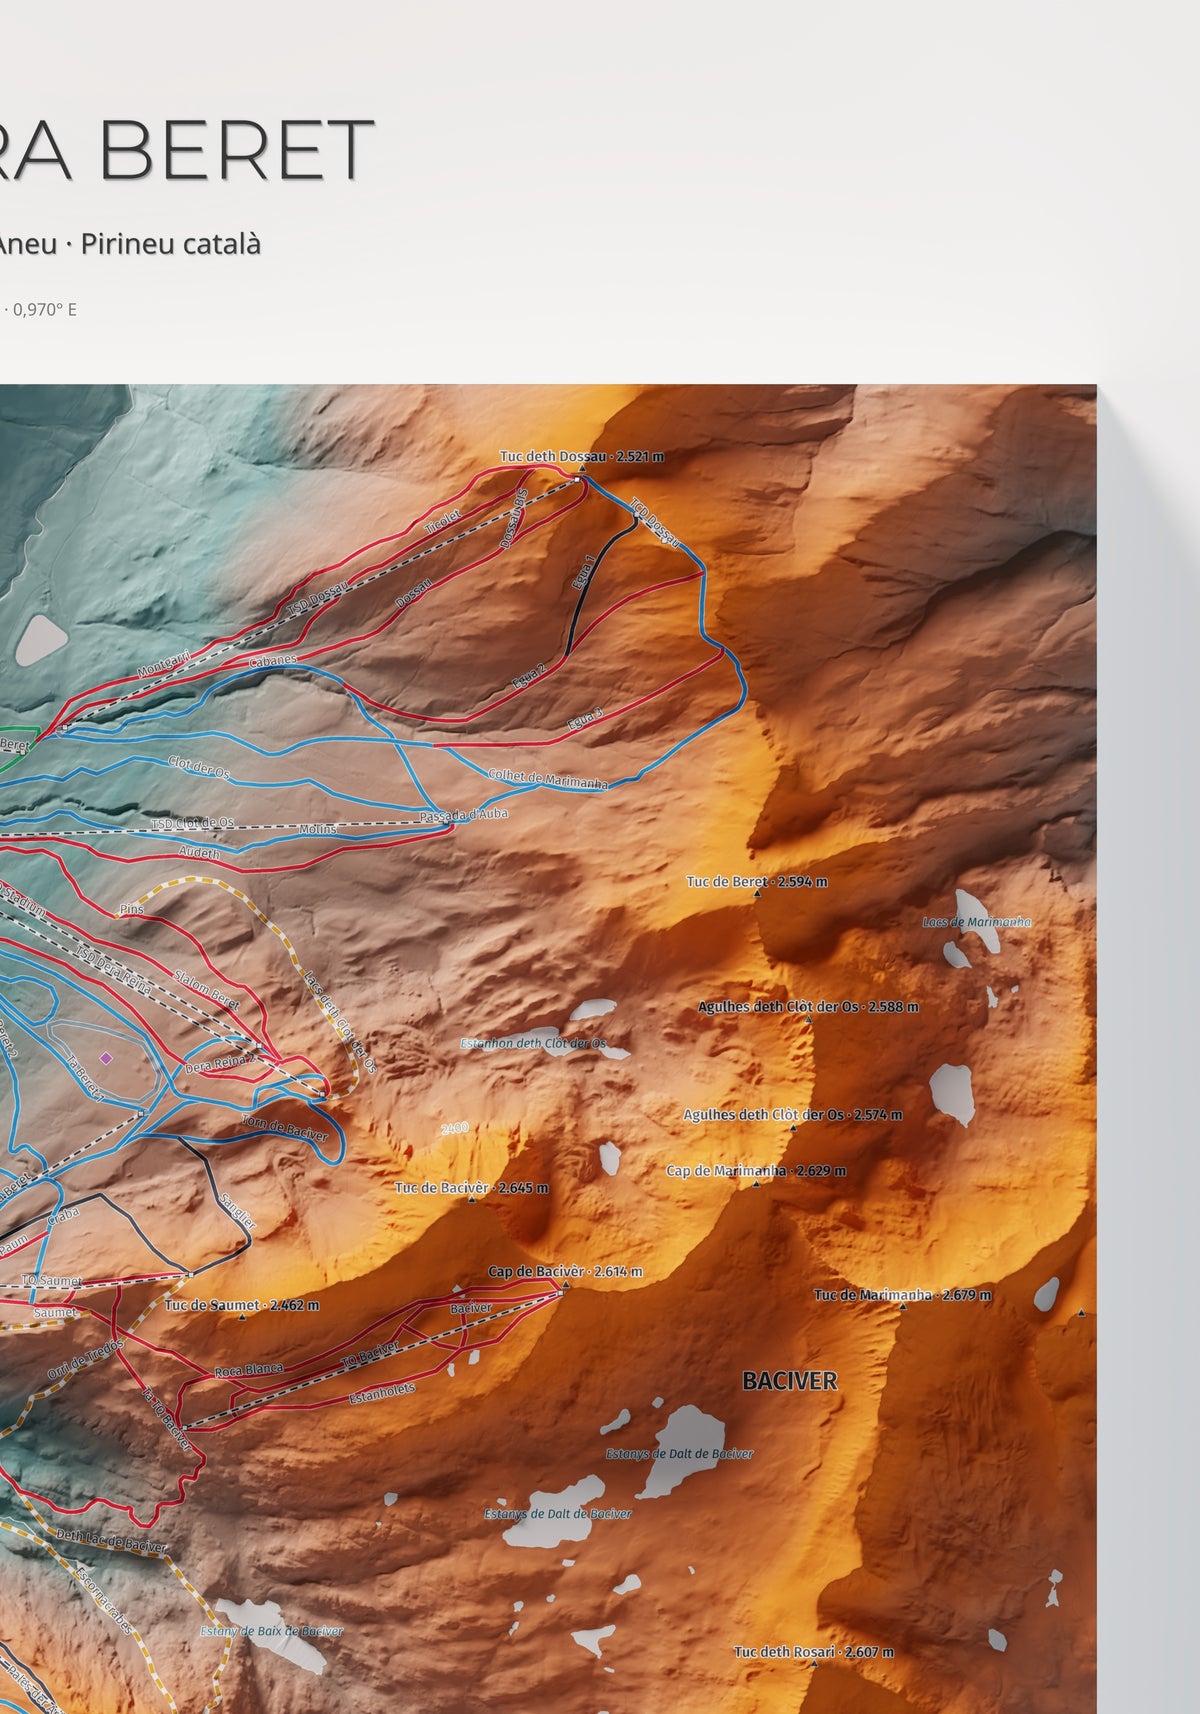Select the "TQ Saumet" lift label

(x=53, y=1281)
